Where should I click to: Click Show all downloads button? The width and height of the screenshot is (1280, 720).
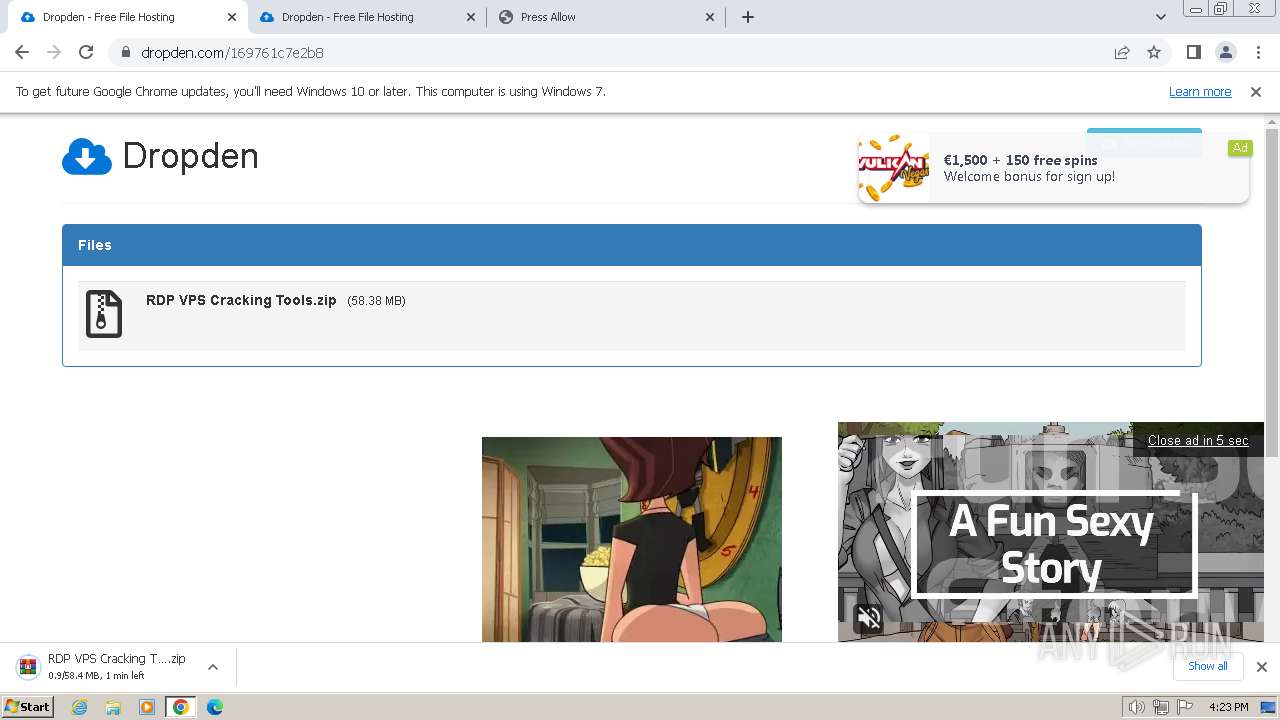tap(1207, 666)
